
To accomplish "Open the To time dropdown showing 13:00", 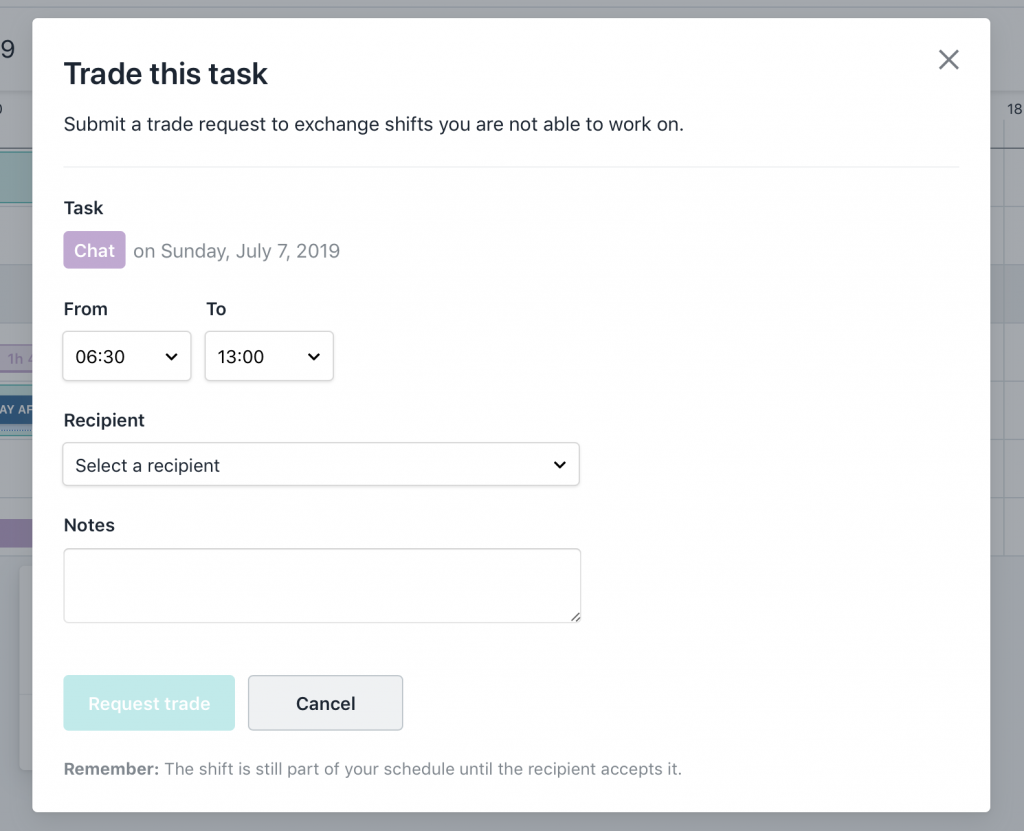I will pos(269,357).
